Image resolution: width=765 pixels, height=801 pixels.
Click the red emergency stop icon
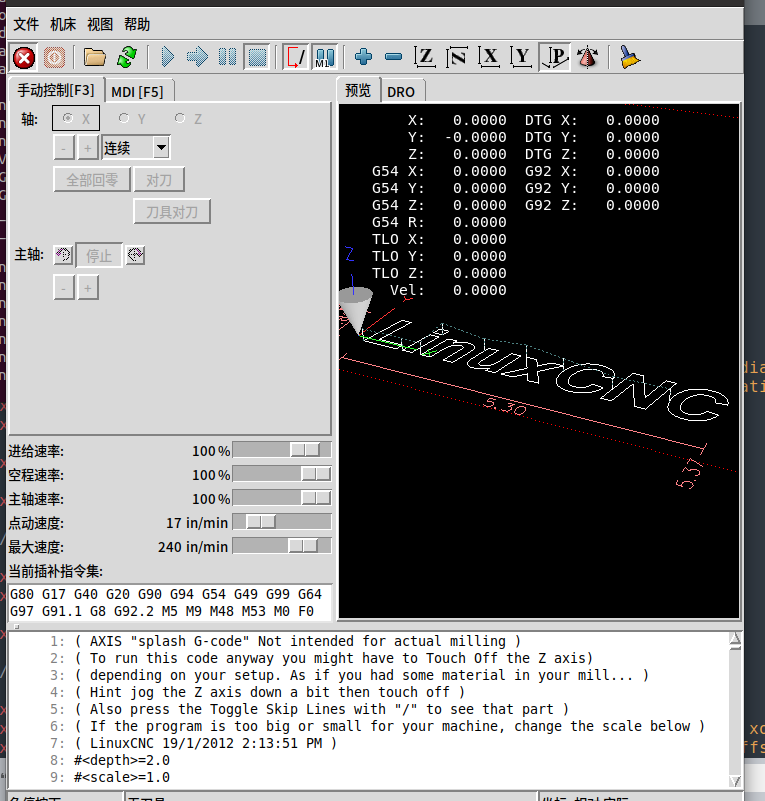[x=24, y=57]
